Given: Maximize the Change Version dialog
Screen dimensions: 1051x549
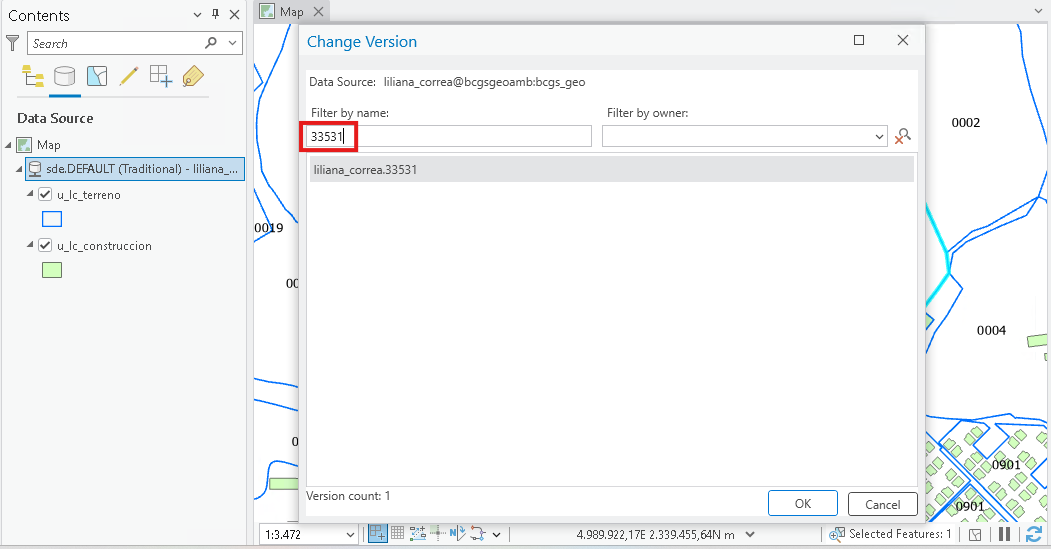Looking at the screenshot, I should point(859,40).
